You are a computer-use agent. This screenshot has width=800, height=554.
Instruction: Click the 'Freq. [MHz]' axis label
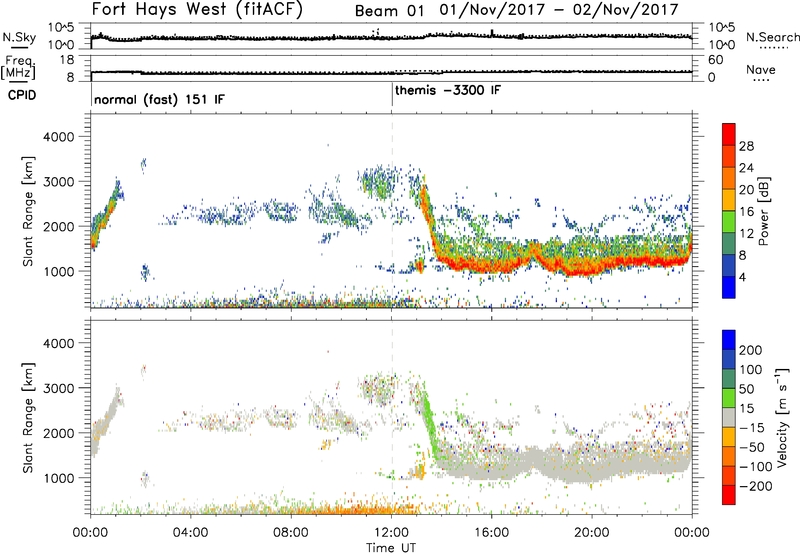click(x=19, y=67)
